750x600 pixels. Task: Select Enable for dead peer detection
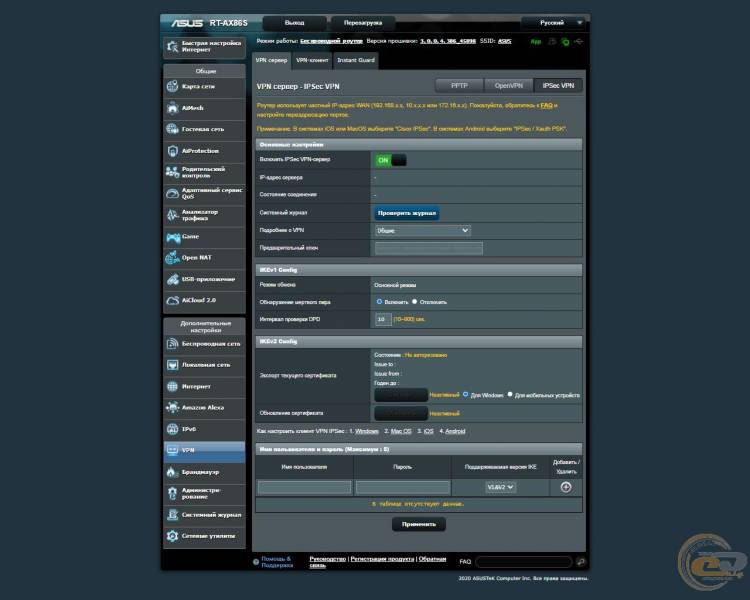point(379,302)
